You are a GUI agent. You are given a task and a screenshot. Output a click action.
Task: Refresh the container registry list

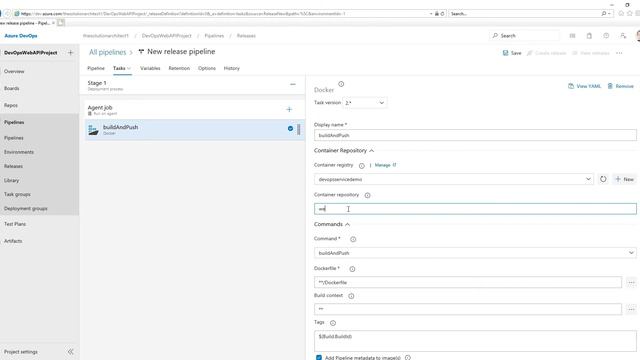[603, 179]
